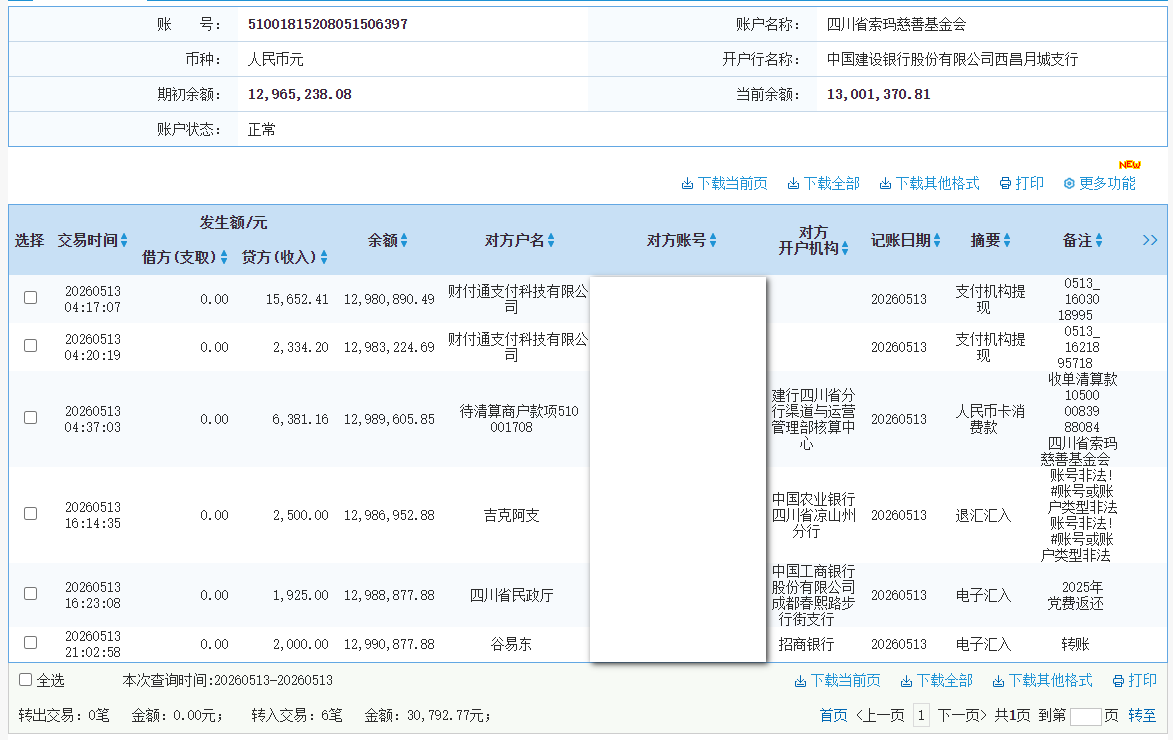Click counterparty 四川省民政厅

pos(511,595)
